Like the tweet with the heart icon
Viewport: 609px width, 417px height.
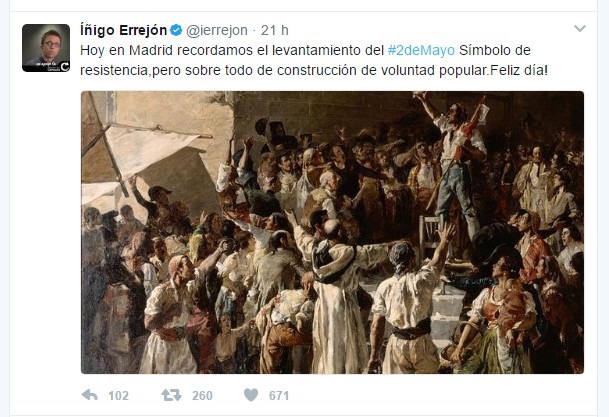251,395
